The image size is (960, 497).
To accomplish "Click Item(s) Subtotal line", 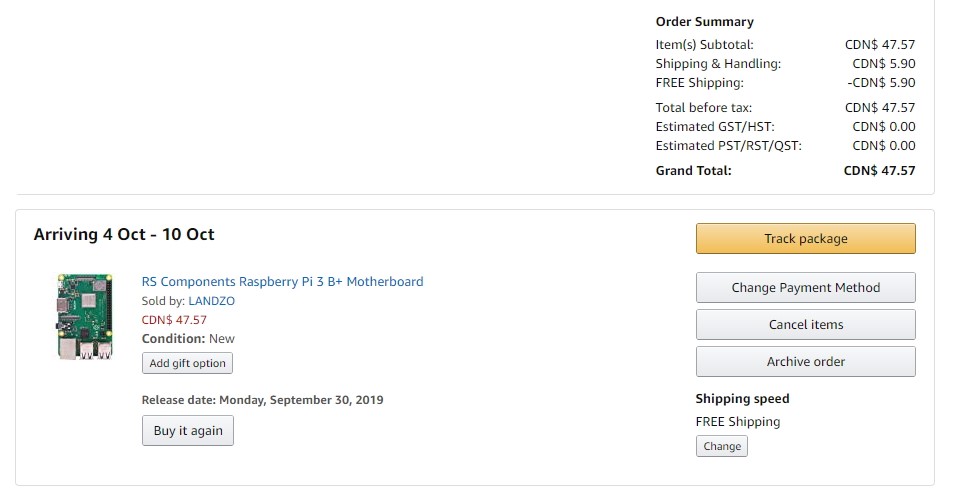I will pos(786,45).
